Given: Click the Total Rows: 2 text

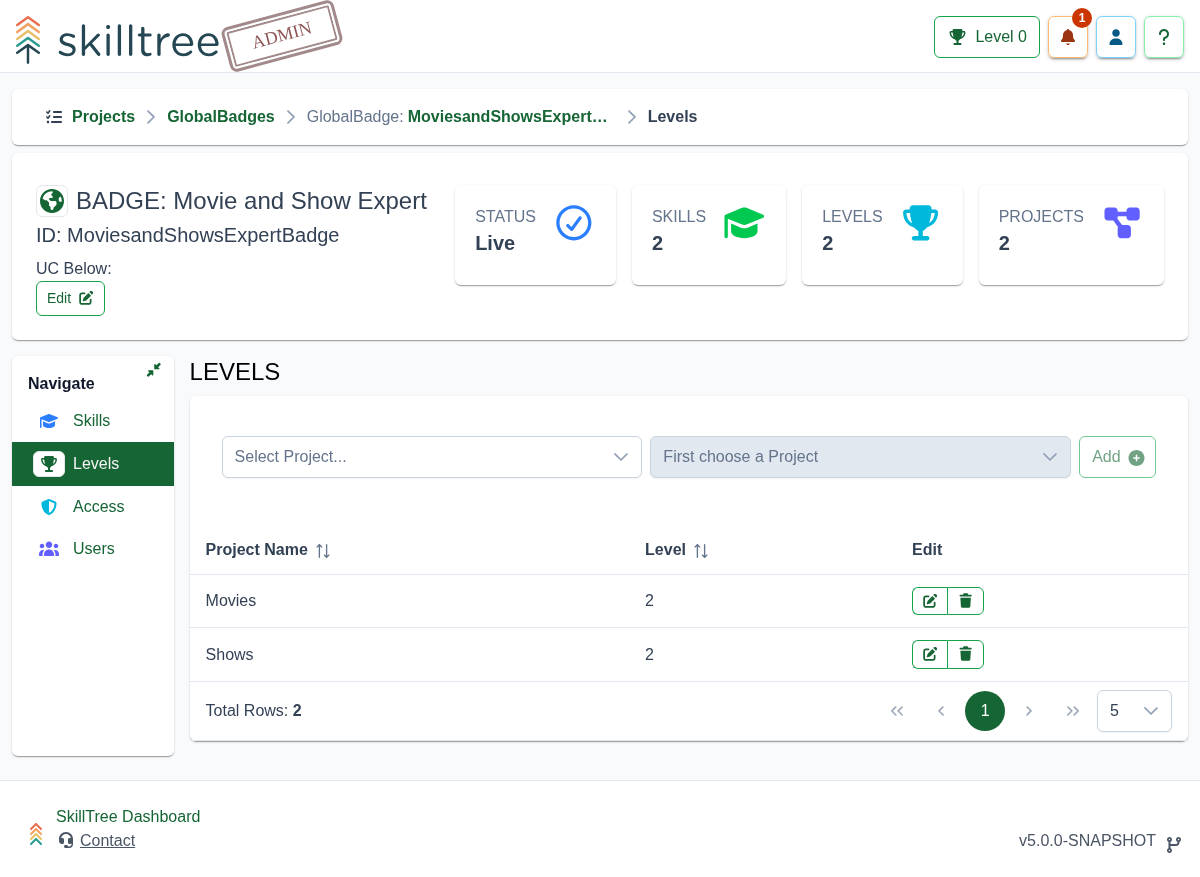Looking at the screenshot, I should pos(254,711).
